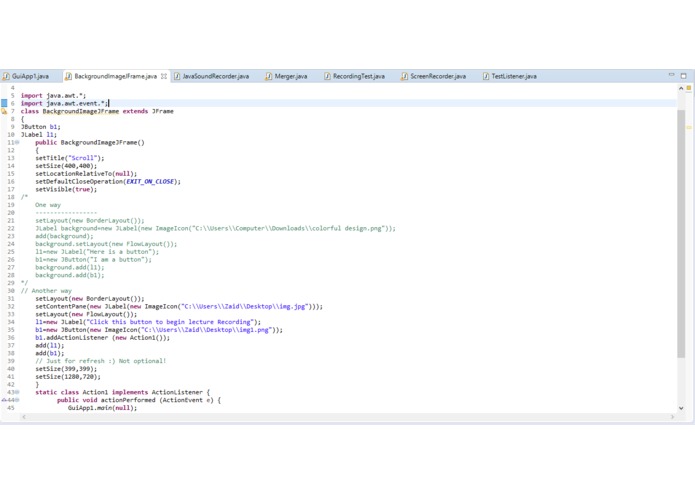Click the "add(l1);" line
The image size is (695, 494).
click(50, 346)
